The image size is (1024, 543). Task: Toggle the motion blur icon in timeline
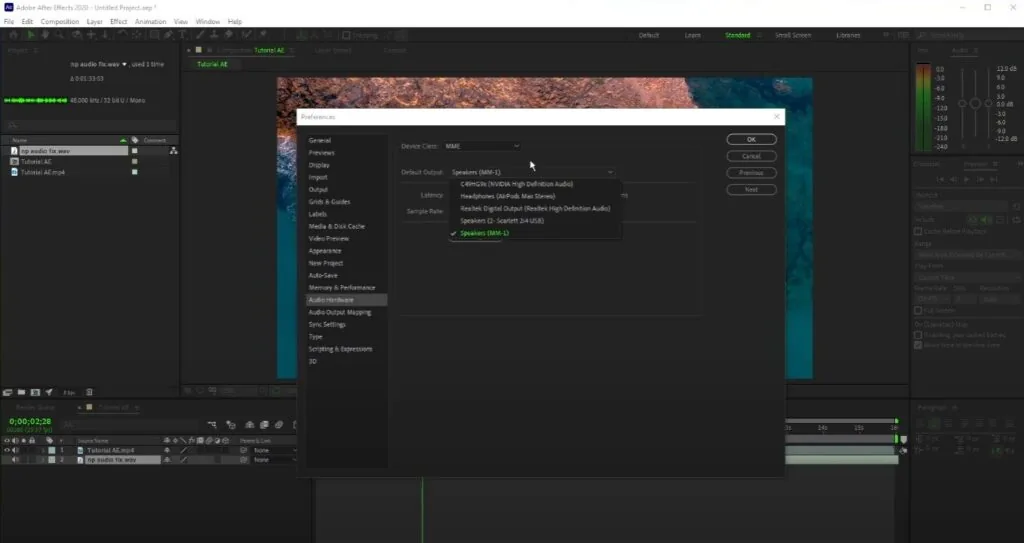279,425
